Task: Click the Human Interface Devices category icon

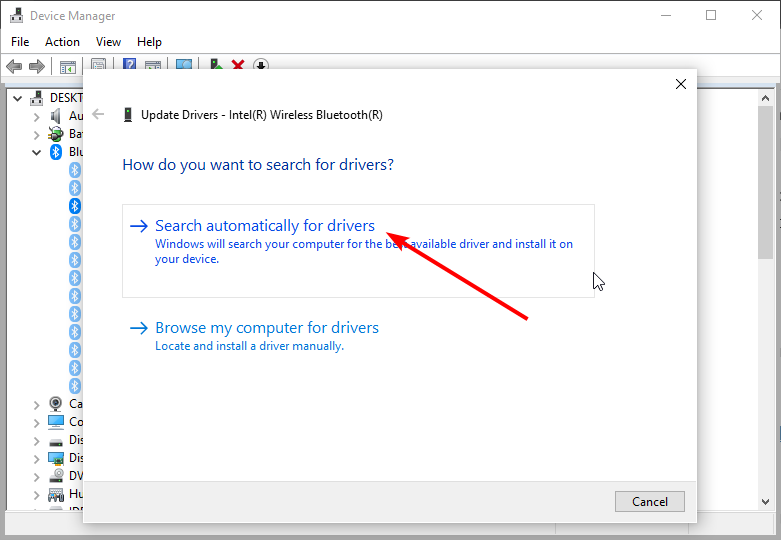Action: 56,494
